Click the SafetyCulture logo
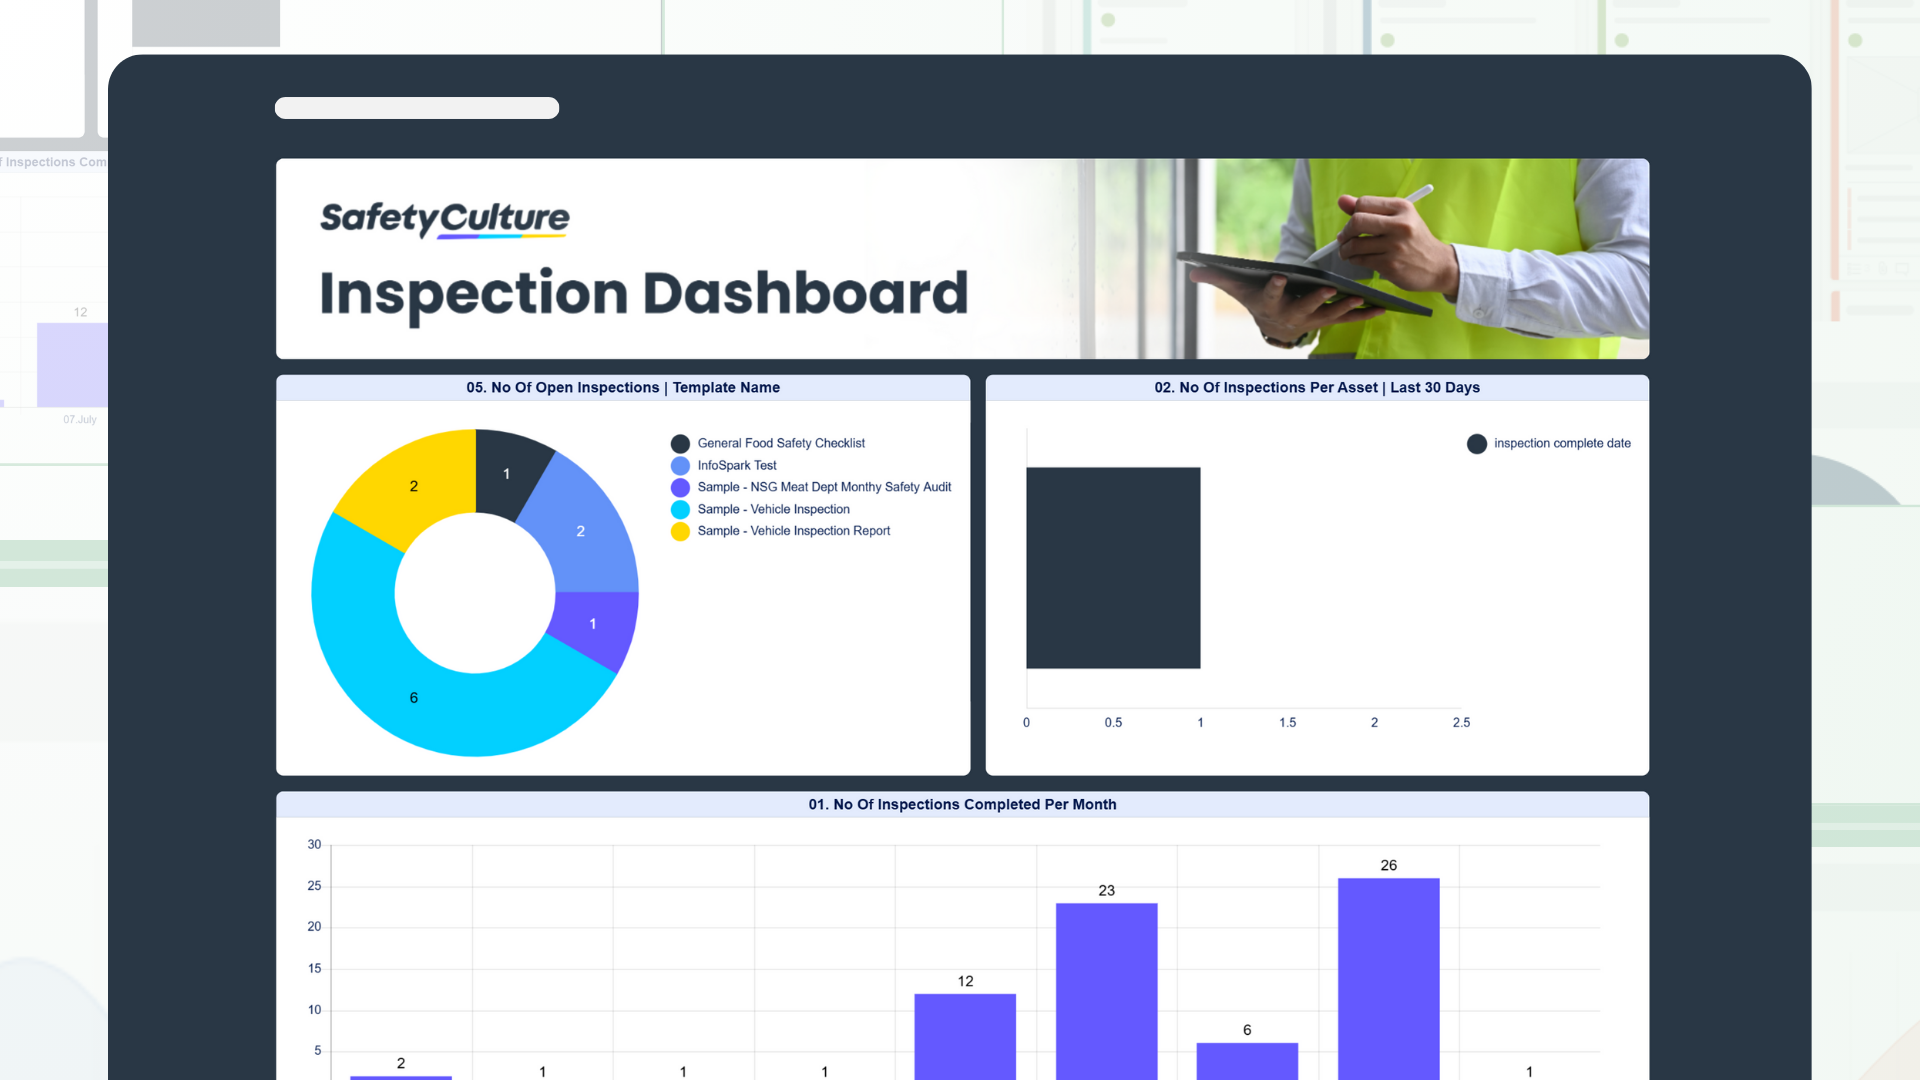Viewport: 1920px width, 1080px height. 443,219
